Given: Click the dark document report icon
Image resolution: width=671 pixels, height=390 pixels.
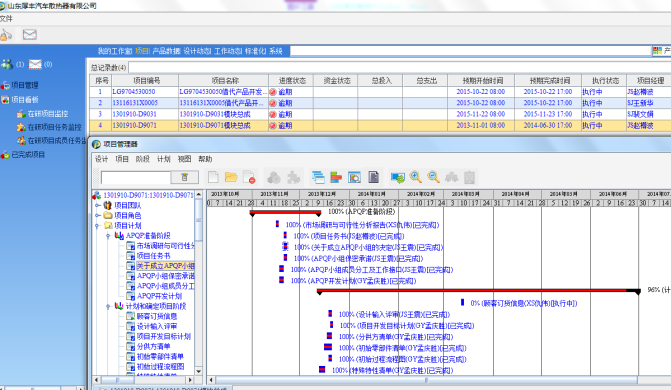Looking at the screenshot, I should coord(374,177).
